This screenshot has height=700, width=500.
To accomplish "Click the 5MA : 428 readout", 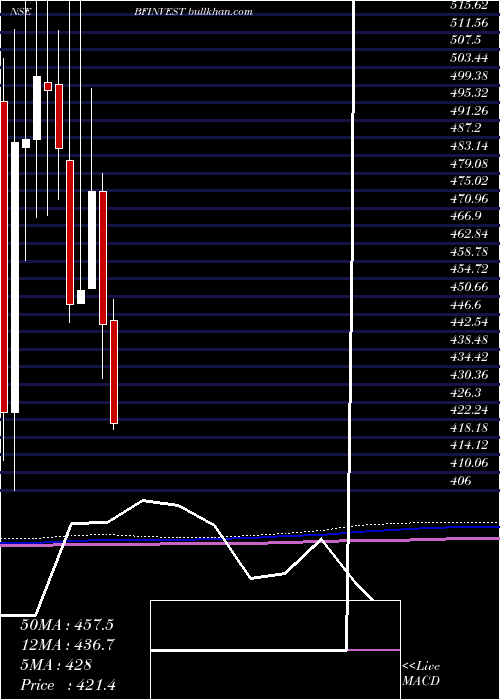I will coord(56,665).
